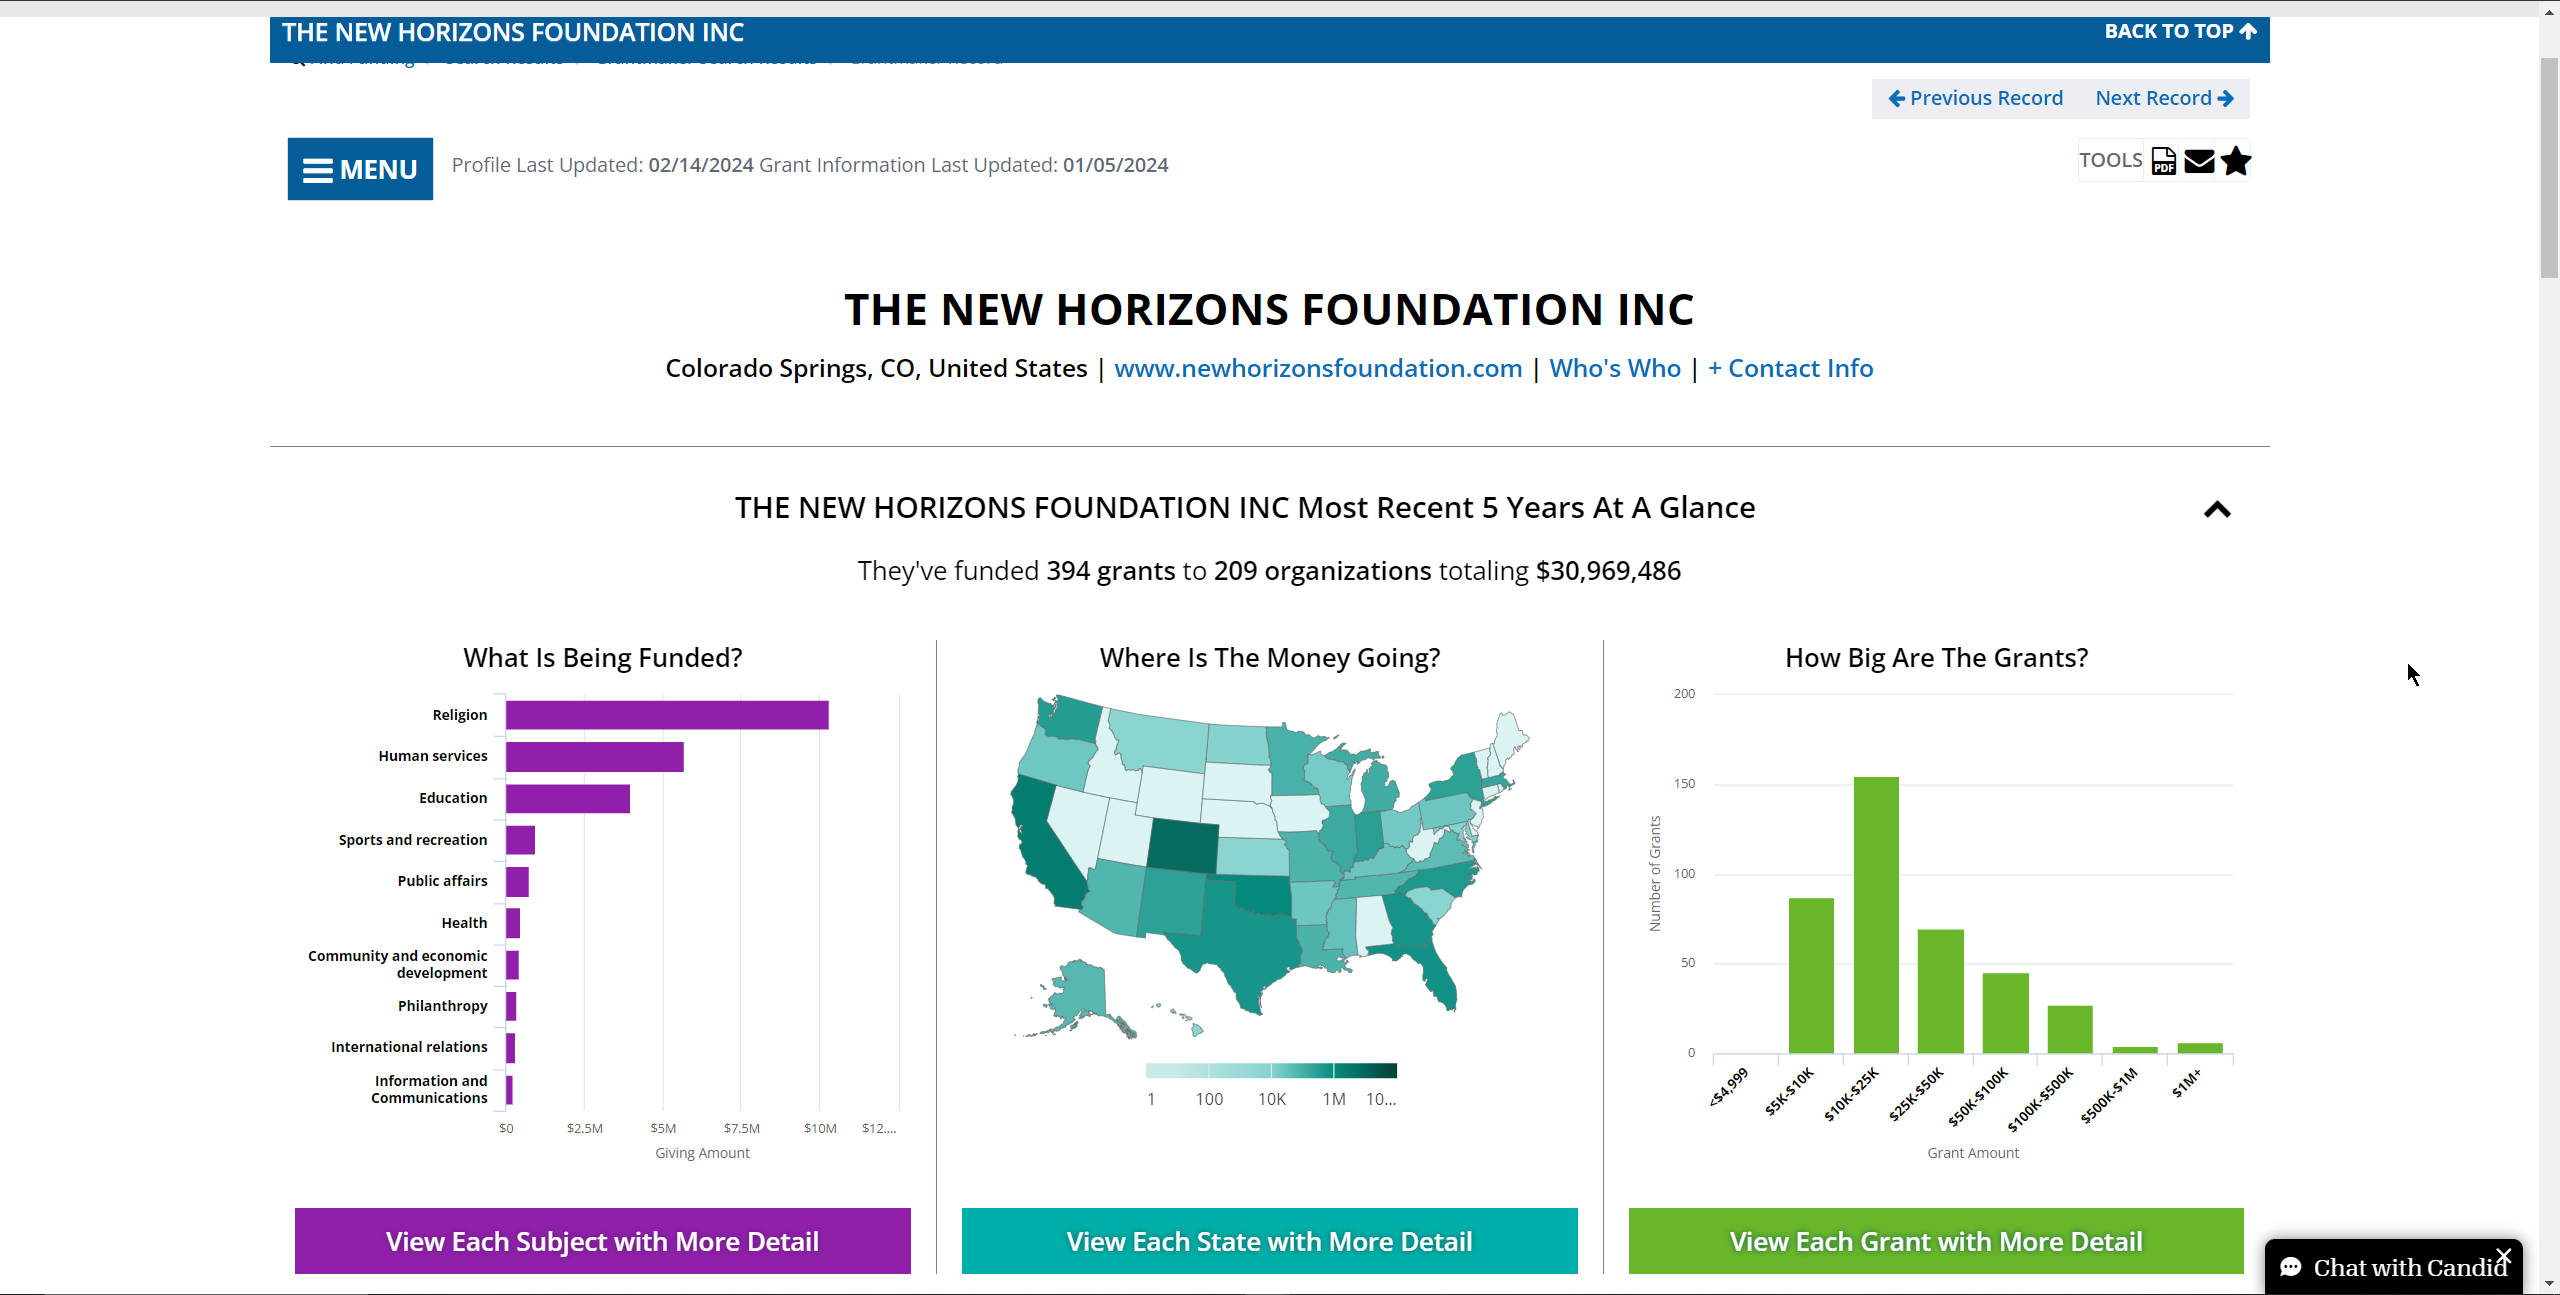Image resolution: width=2560 pixels, height=1295 pixels.
Task: Click the Philanthropy category label
Action: pyautogui.click(x=443, y=1006)
